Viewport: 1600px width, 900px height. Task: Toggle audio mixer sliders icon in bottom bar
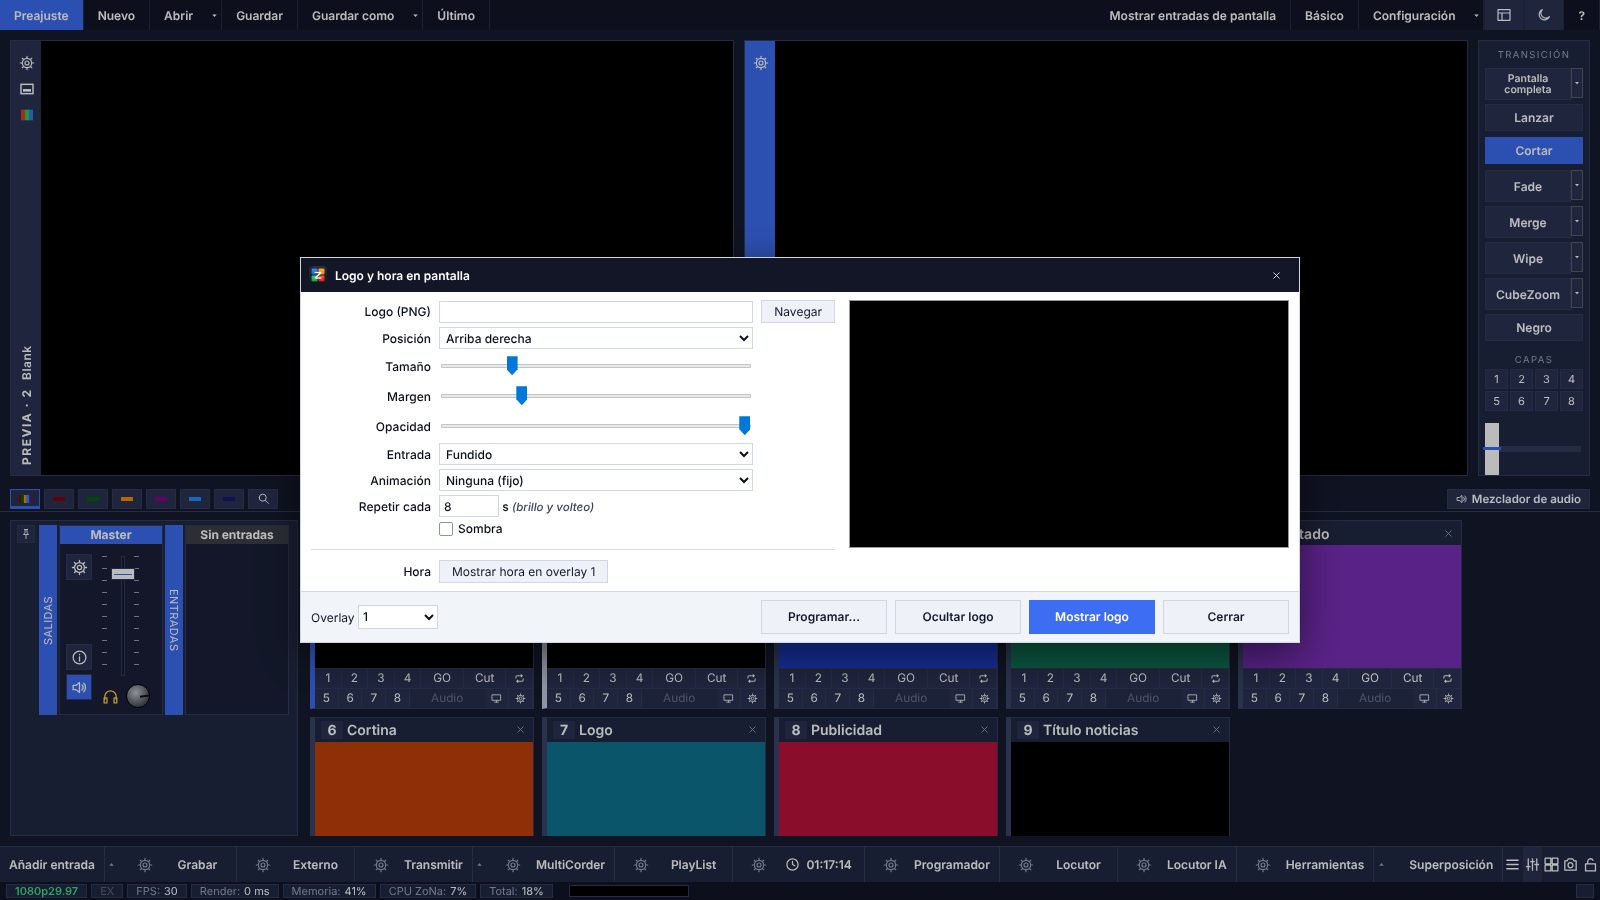[x=1532, y=865]
